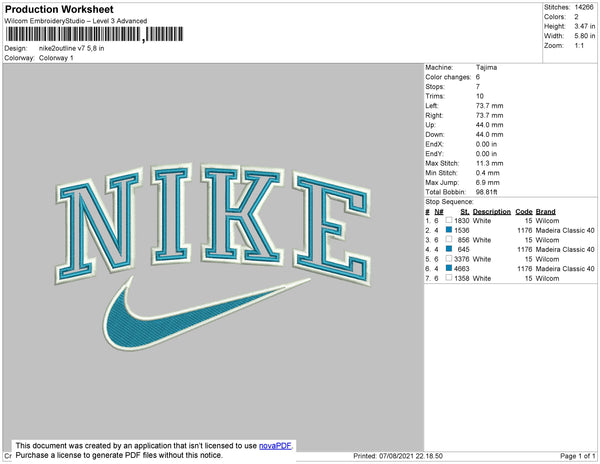Select stitch count 856 in stop row 3
Screen dimensions: 600x464
463,240
